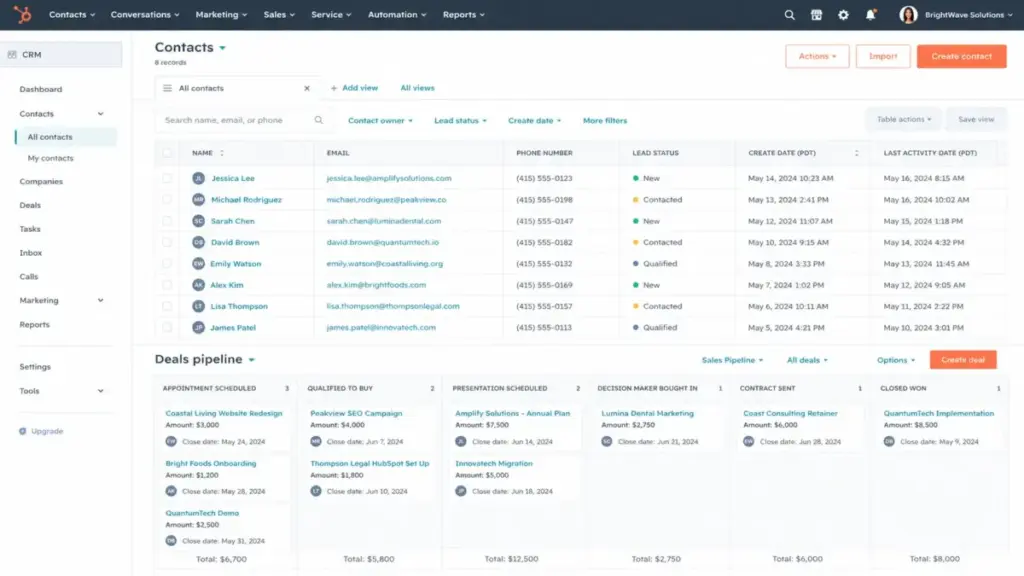Click Emily Watson's avatar icon
Viewport: 1024px width, 576px height.
point(199,264)
